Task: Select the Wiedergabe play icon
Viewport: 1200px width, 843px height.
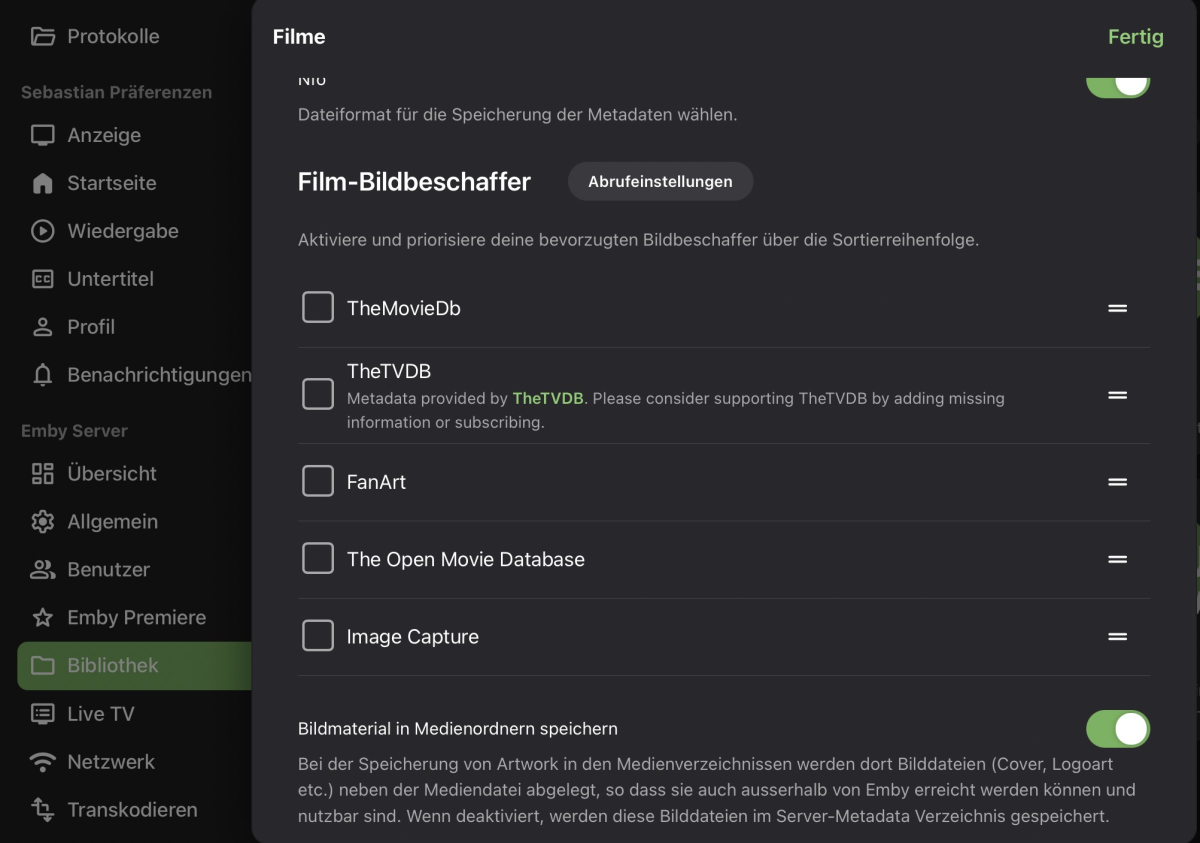Action: 42,231
